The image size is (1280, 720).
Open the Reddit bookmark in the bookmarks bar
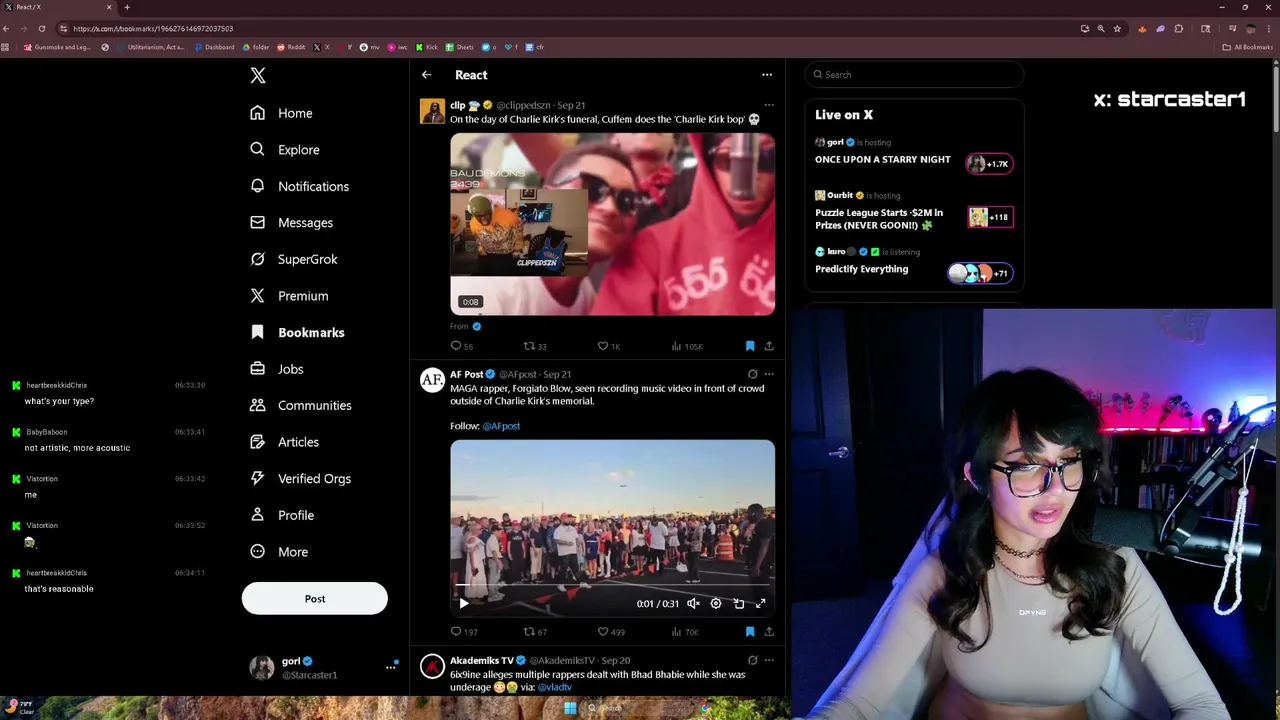291,47
